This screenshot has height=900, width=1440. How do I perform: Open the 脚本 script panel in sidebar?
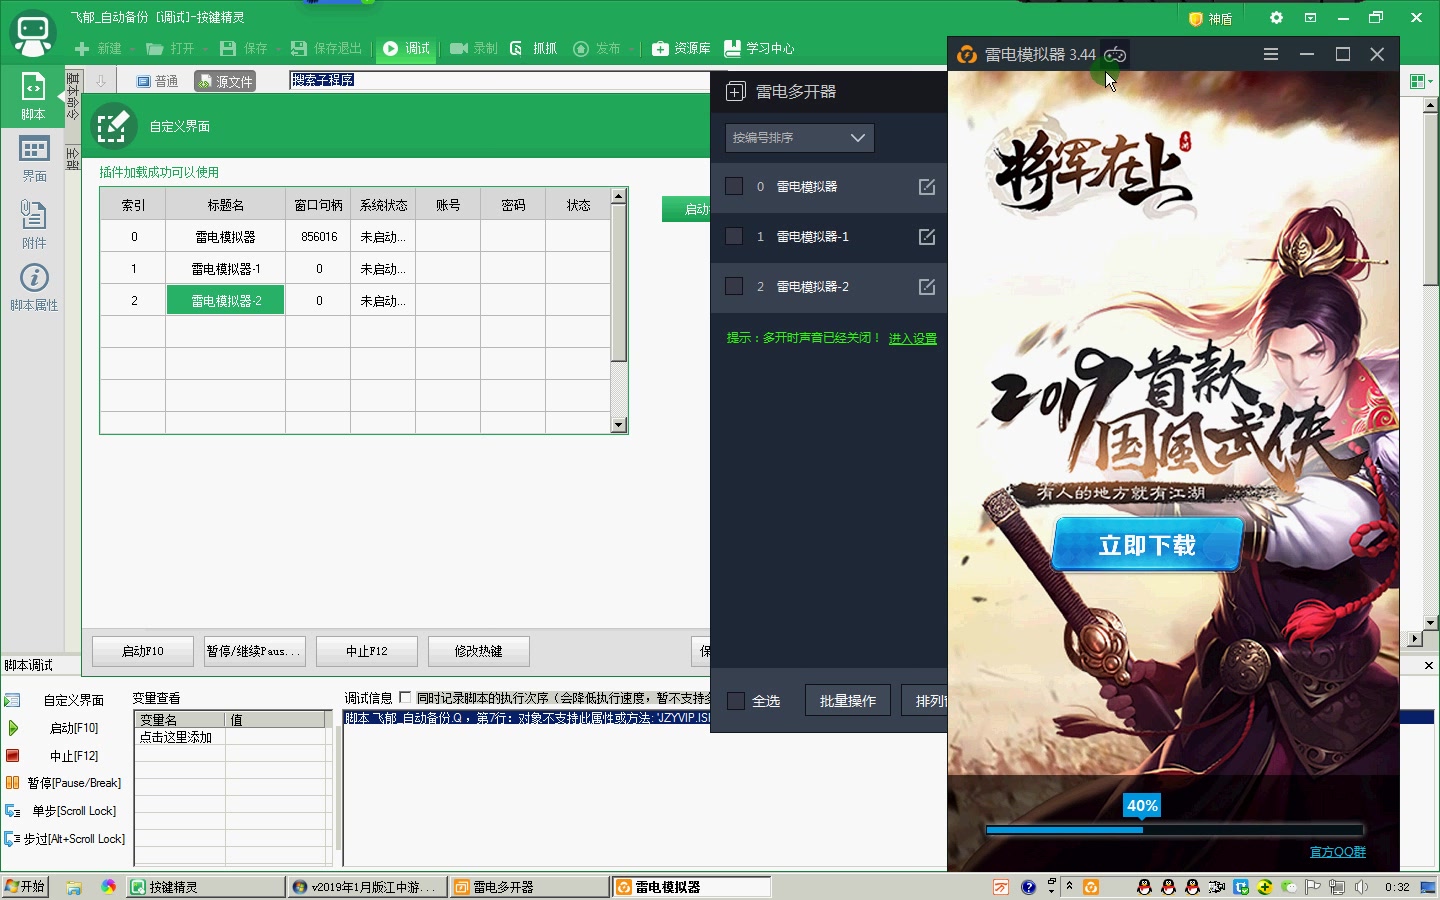click(x=33, y=96)
